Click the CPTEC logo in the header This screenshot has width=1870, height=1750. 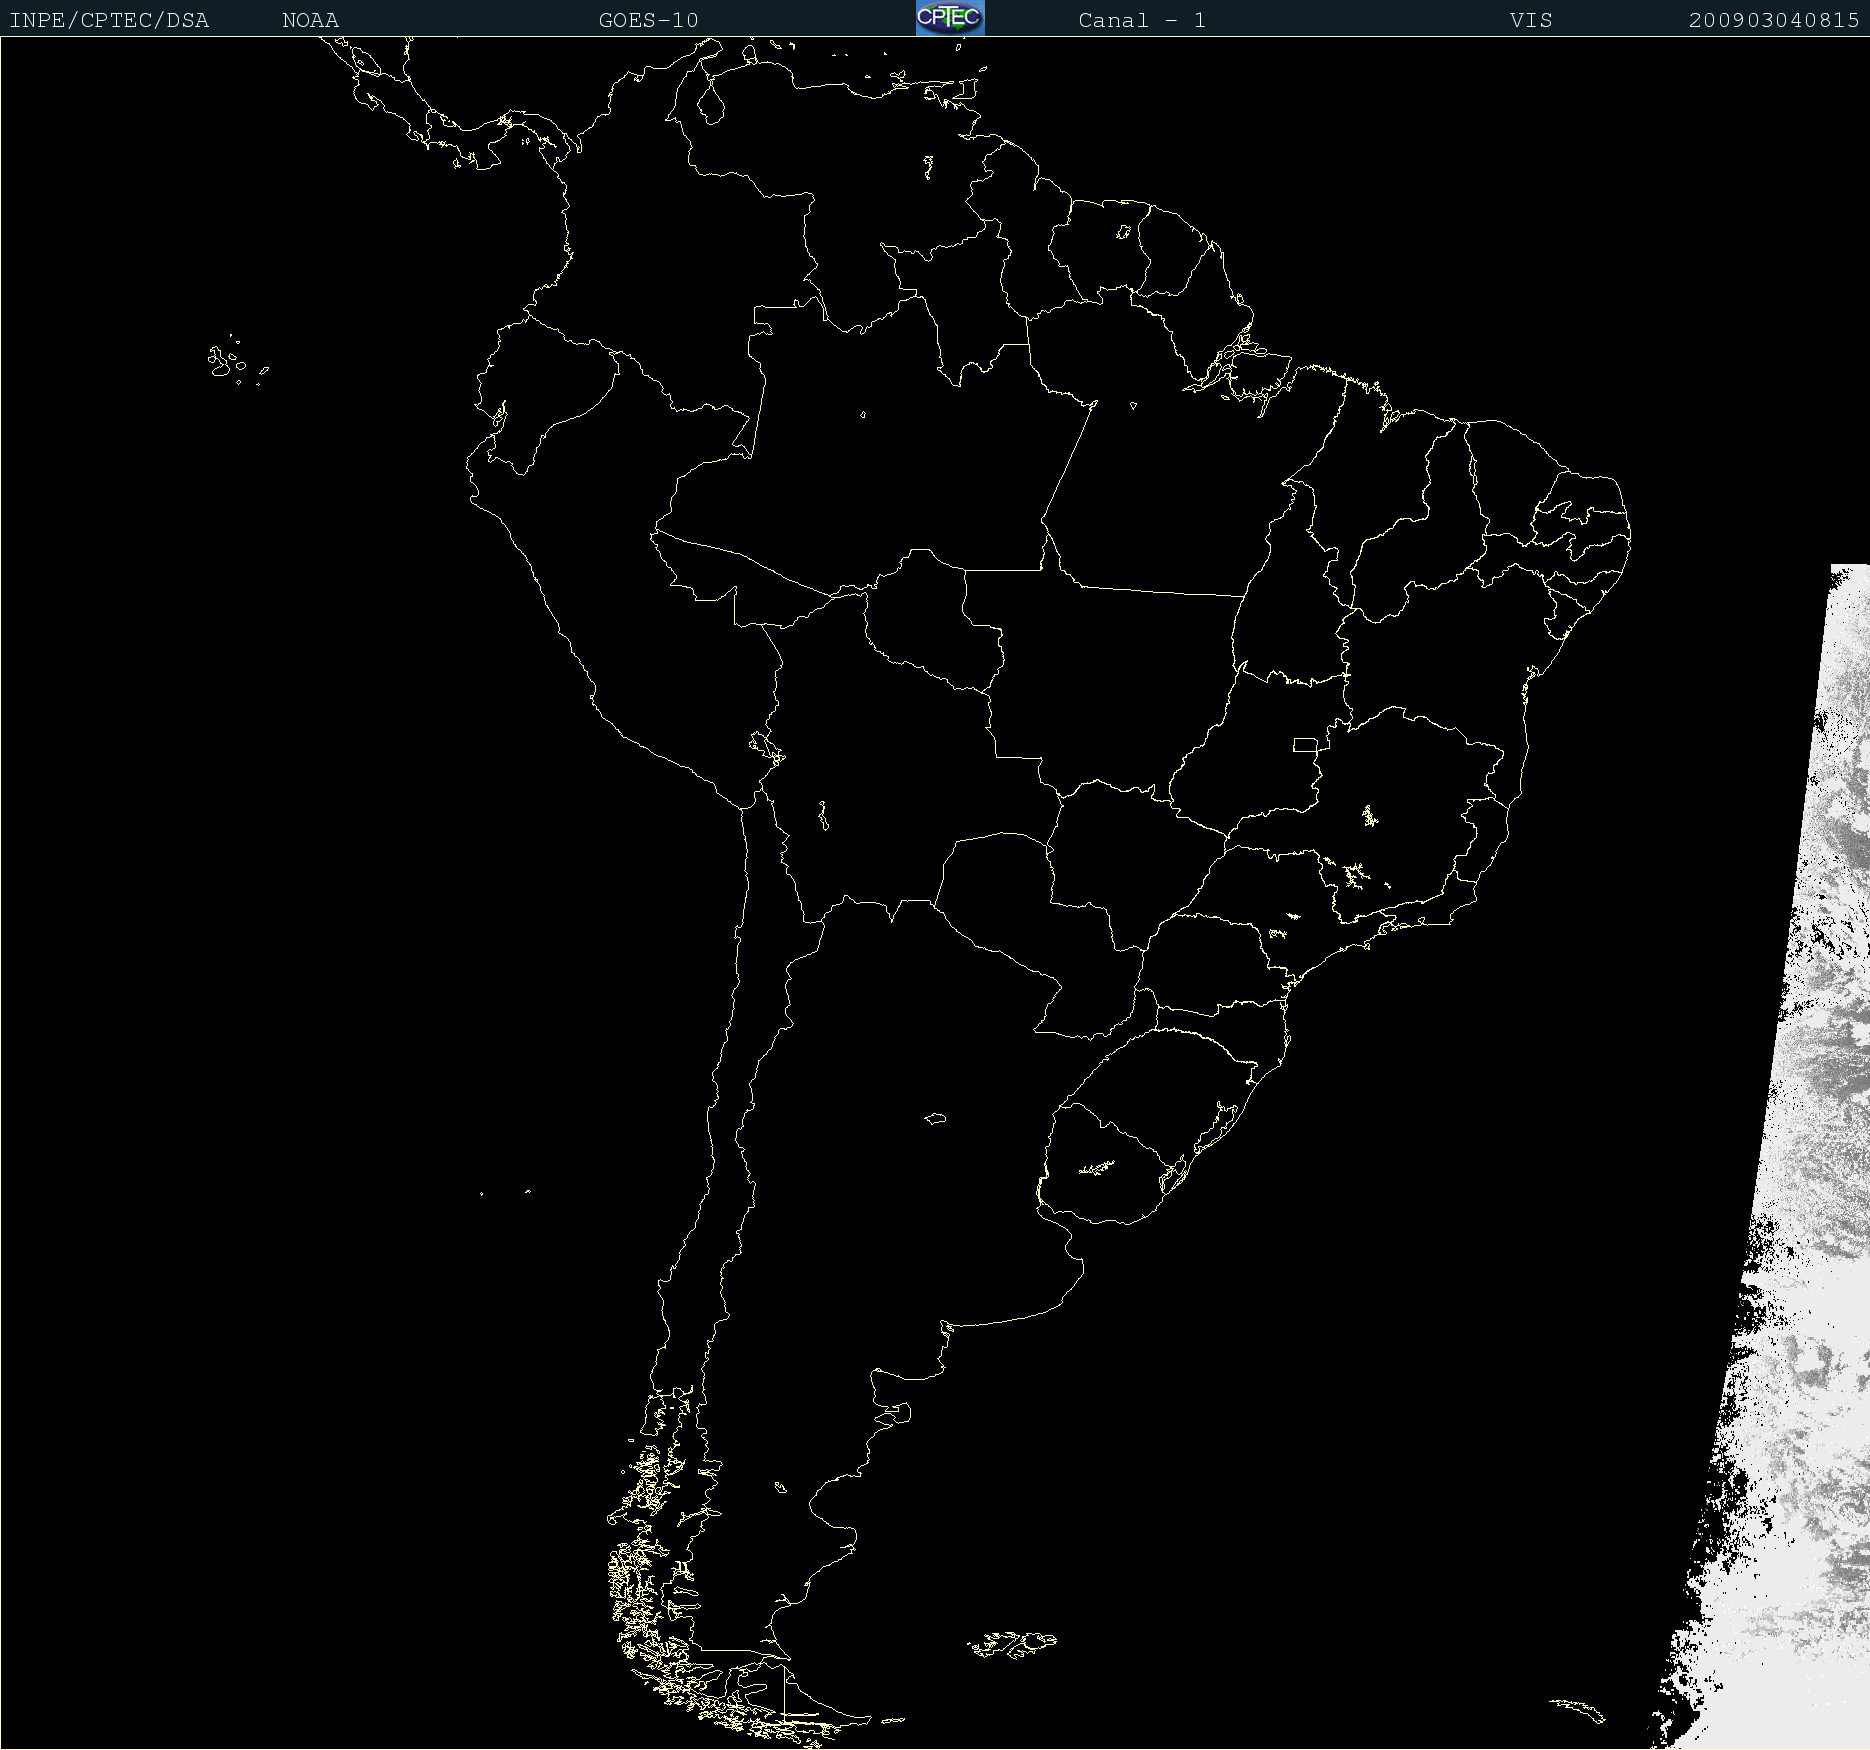point(950,18)
